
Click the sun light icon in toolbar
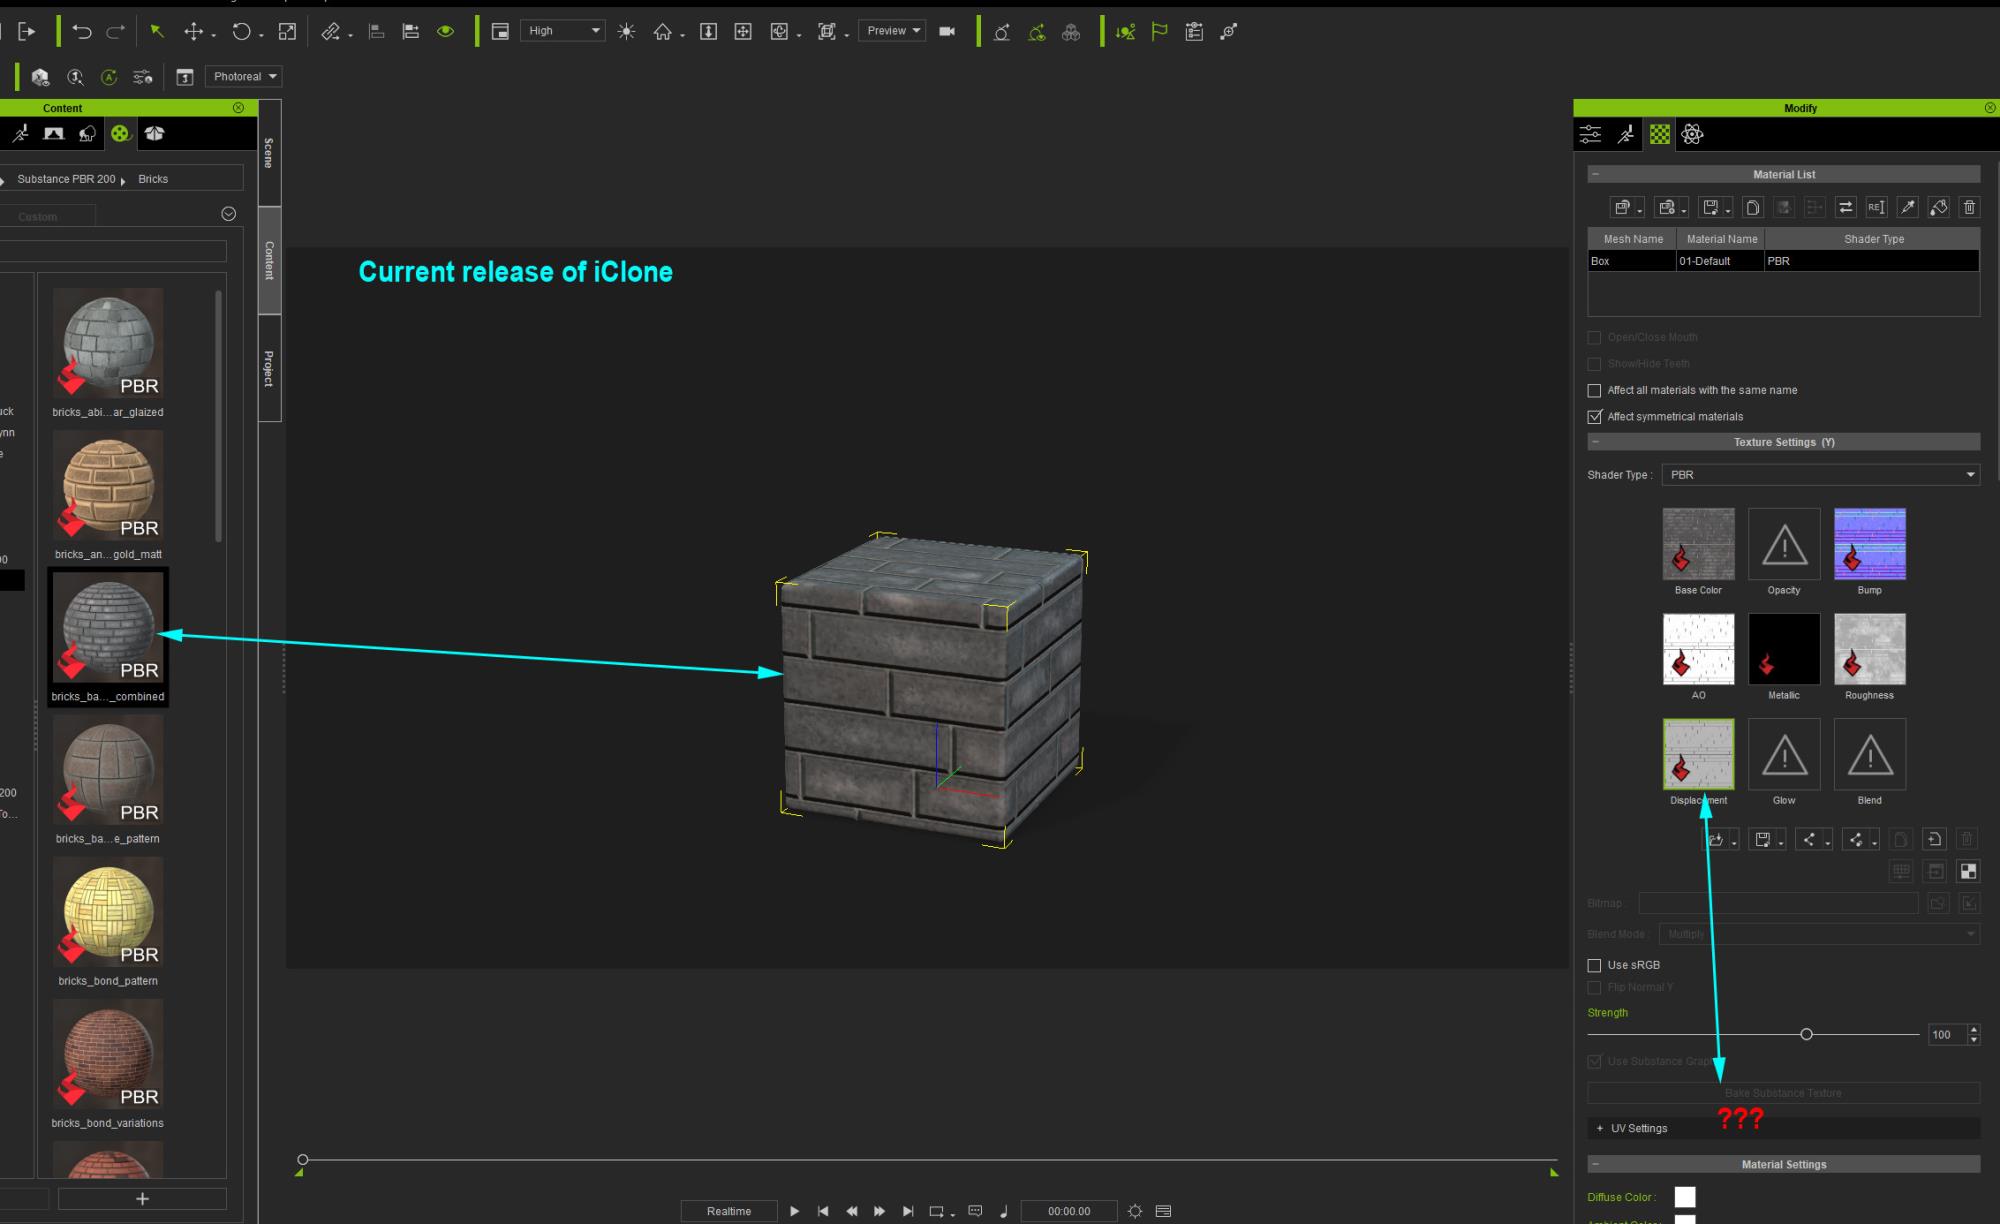pos(626,31)
